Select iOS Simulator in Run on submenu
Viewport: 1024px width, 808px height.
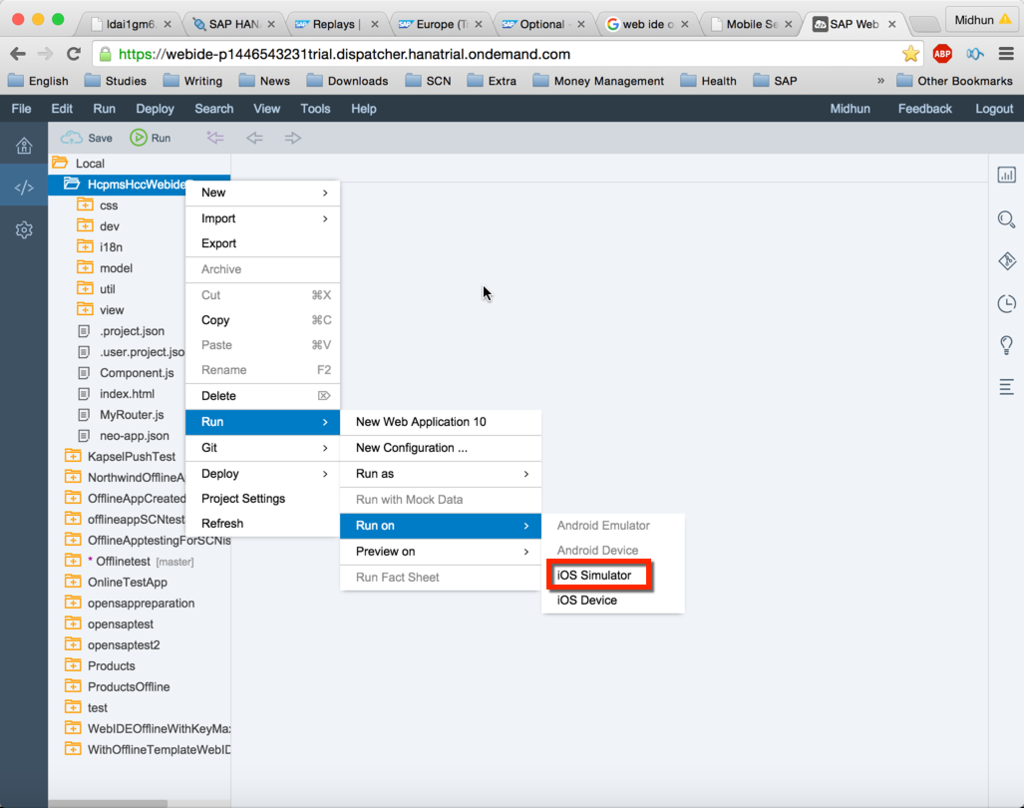pos(613,575)
